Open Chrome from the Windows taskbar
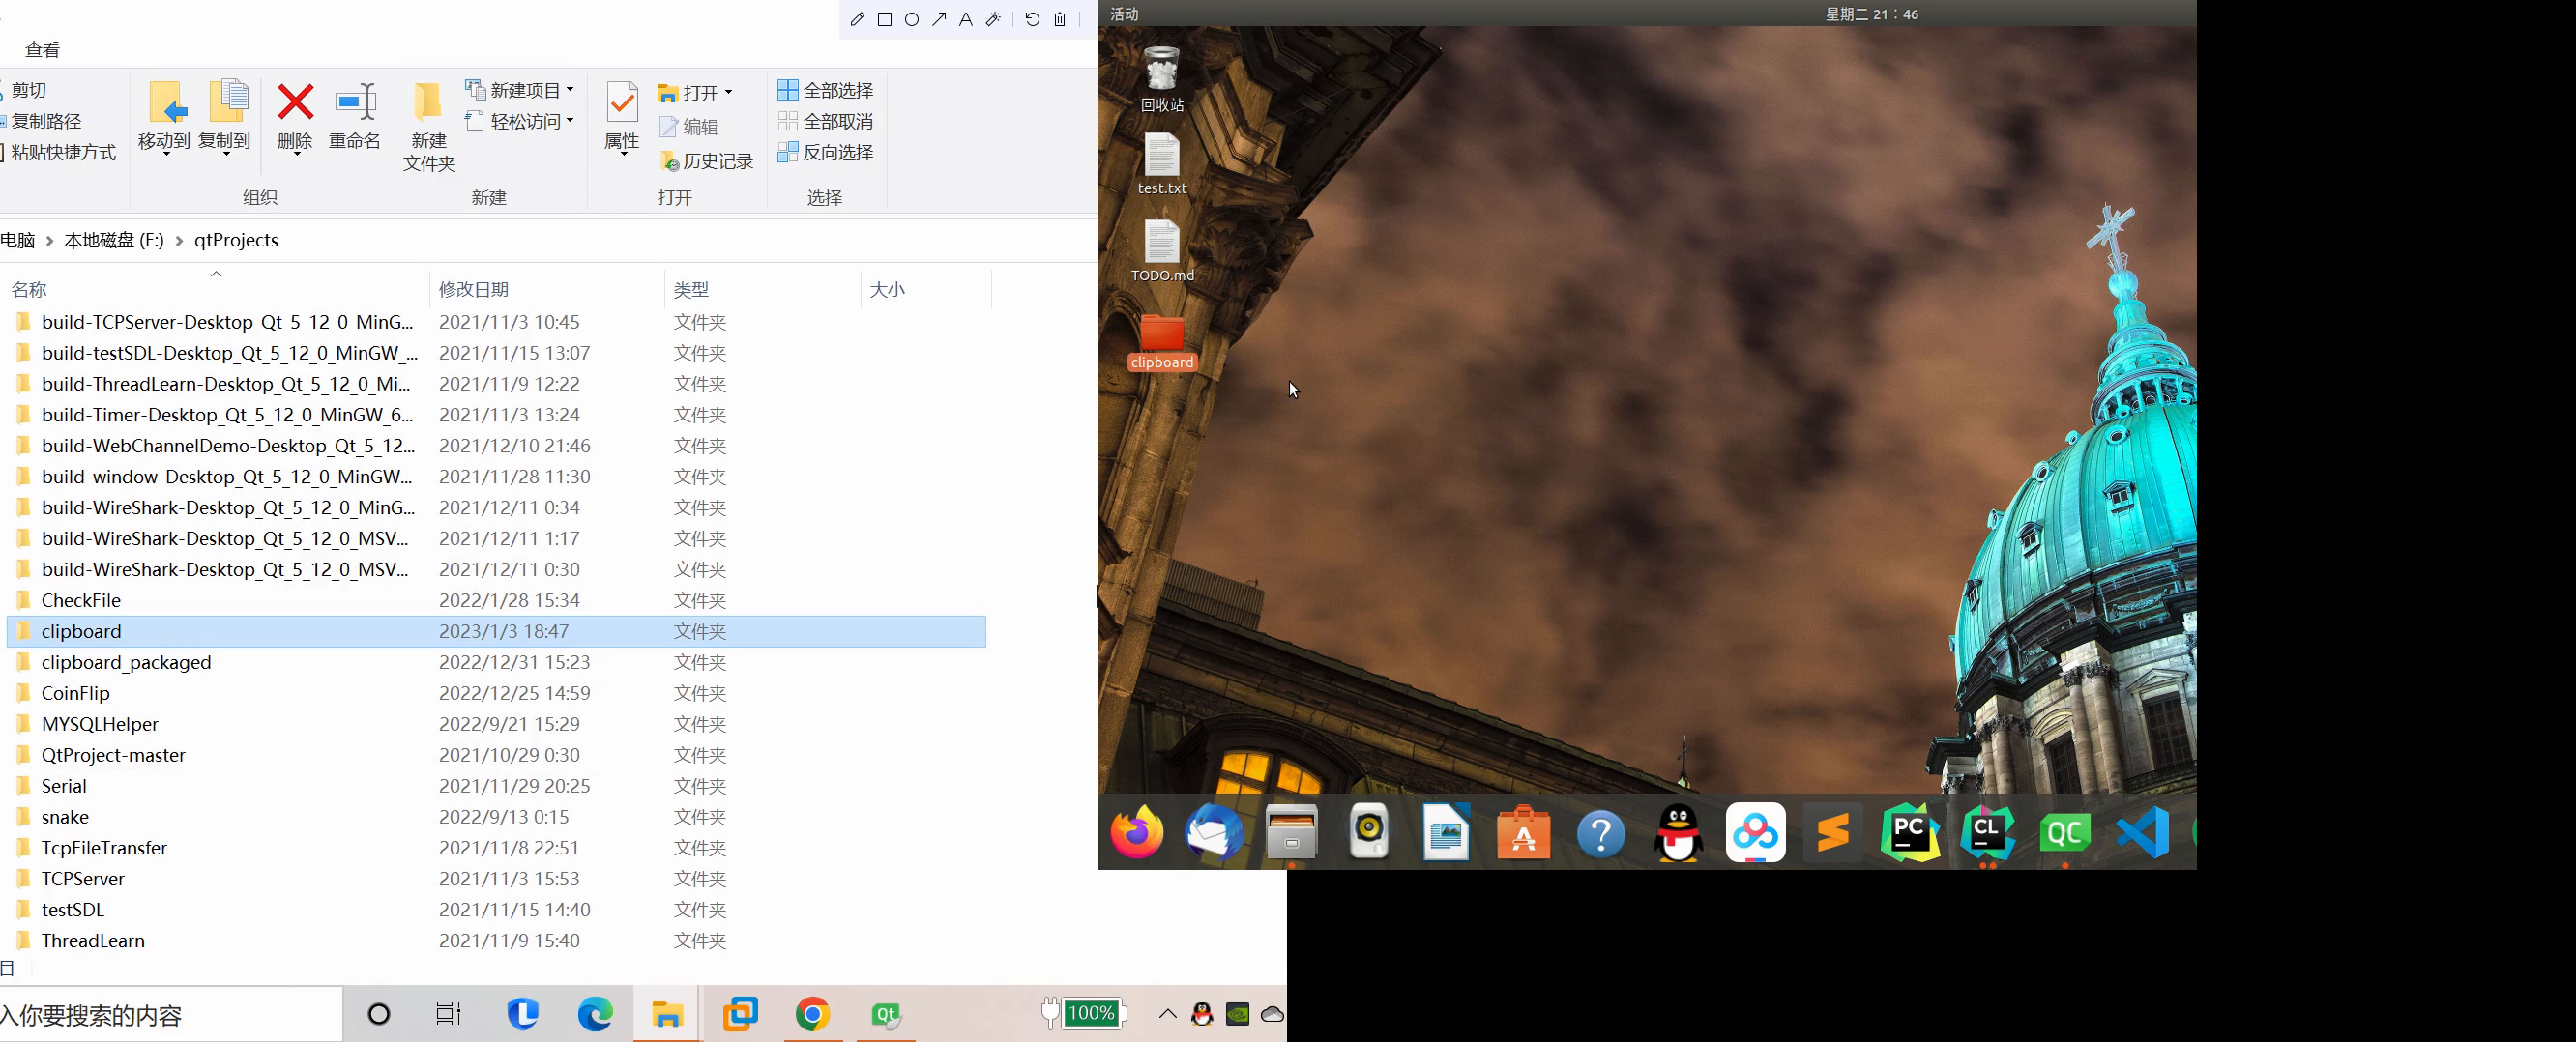 [813, 1014]
